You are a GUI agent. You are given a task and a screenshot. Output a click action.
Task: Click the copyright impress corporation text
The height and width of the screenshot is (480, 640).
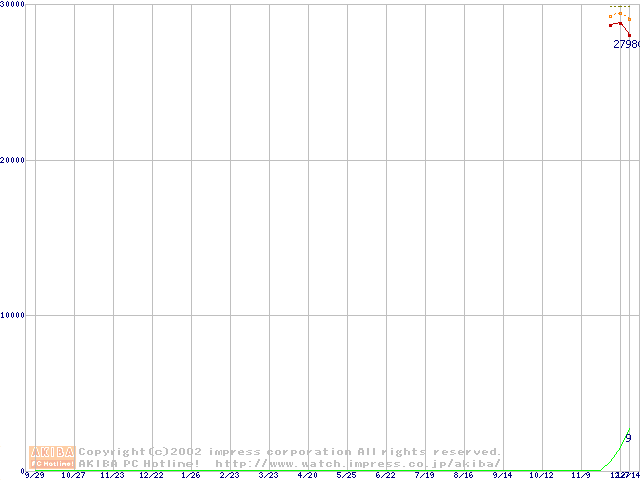290,452
